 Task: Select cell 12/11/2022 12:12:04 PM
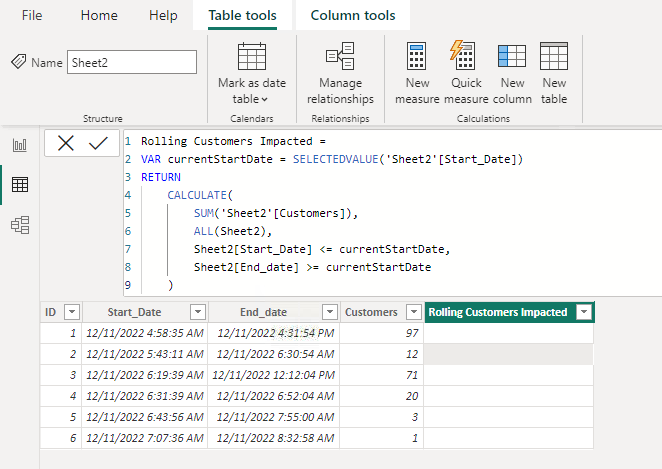[274, 375]
